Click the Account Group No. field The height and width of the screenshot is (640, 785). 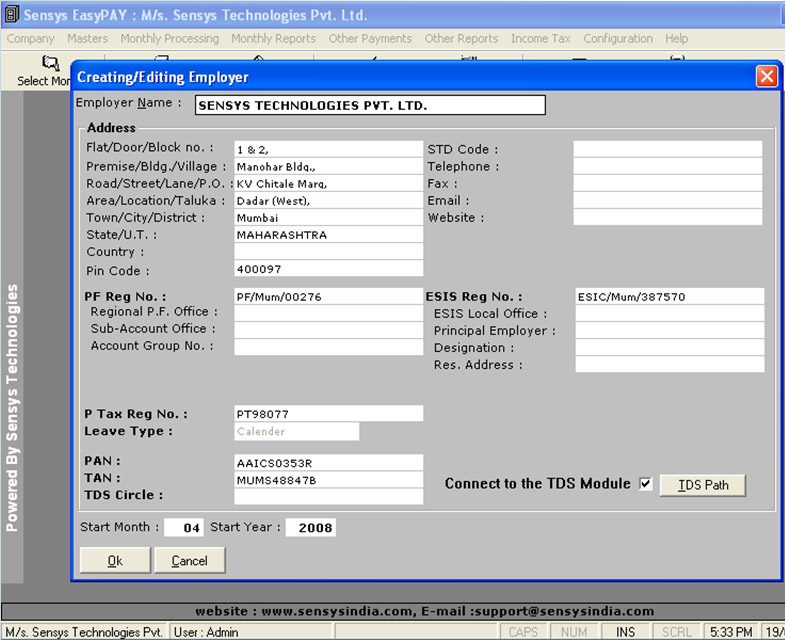[x=328, y=347]
